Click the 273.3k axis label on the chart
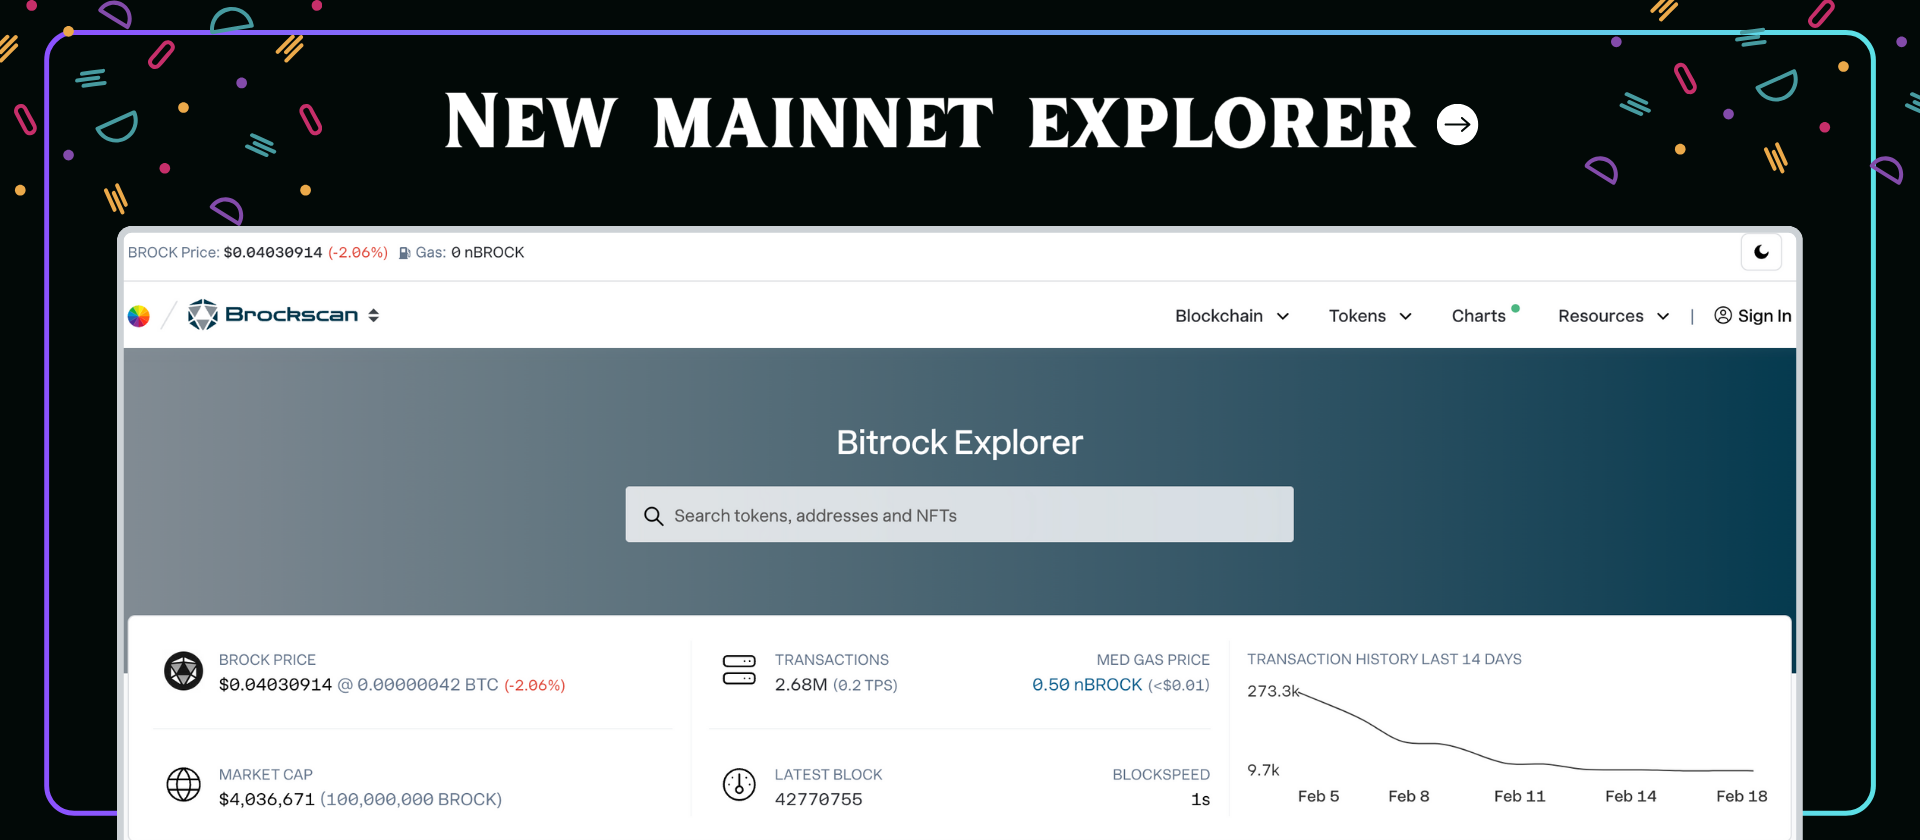The width and height of the screenshot is (1920, 840). [x=1273, y=691]
